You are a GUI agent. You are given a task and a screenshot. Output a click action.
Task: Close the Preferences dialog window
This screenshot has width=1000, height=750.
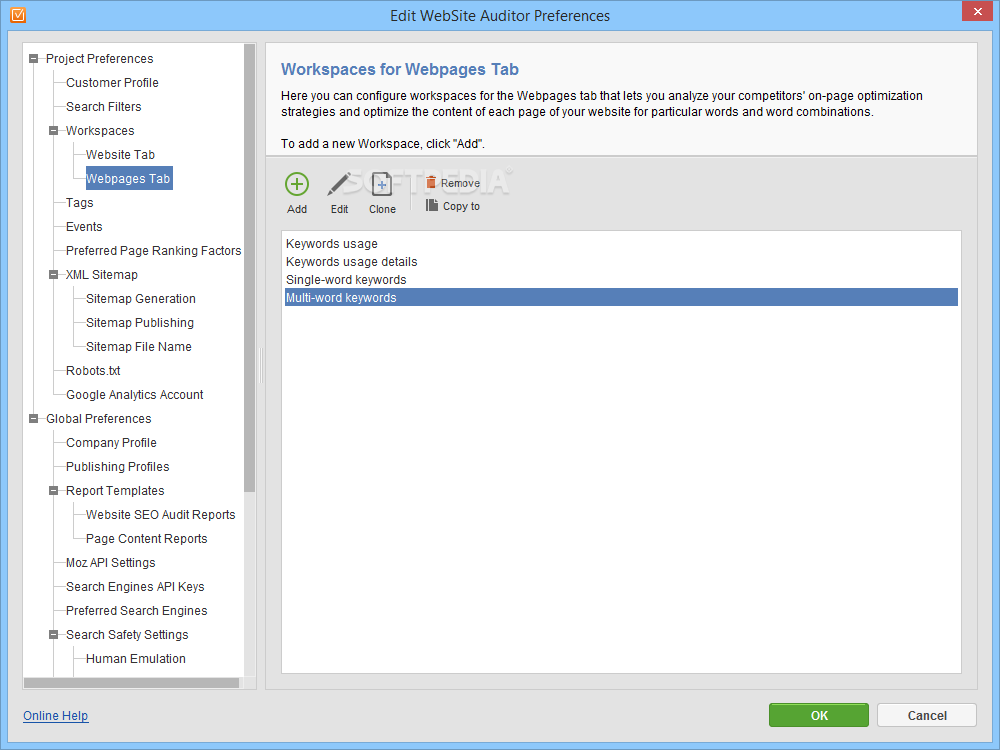tap(978, 11)
